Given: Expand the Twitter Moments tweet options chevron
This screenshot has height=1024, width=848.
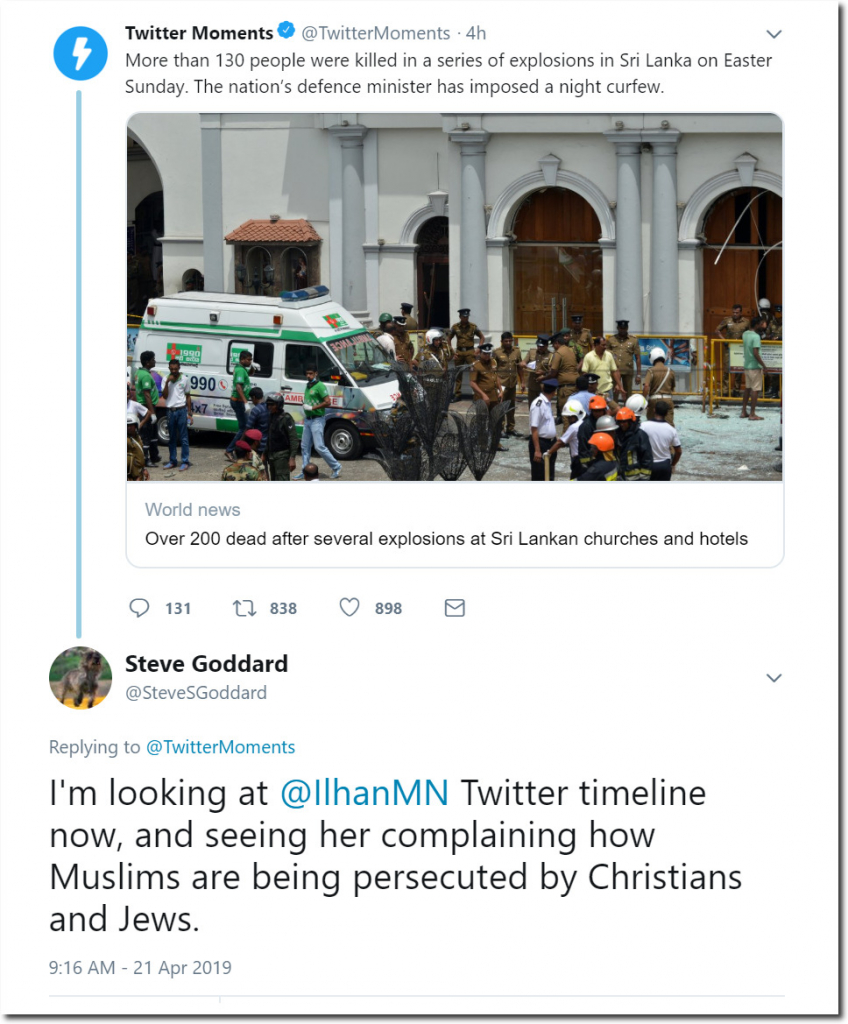Looking at the screenshot, I should point(773,34).
